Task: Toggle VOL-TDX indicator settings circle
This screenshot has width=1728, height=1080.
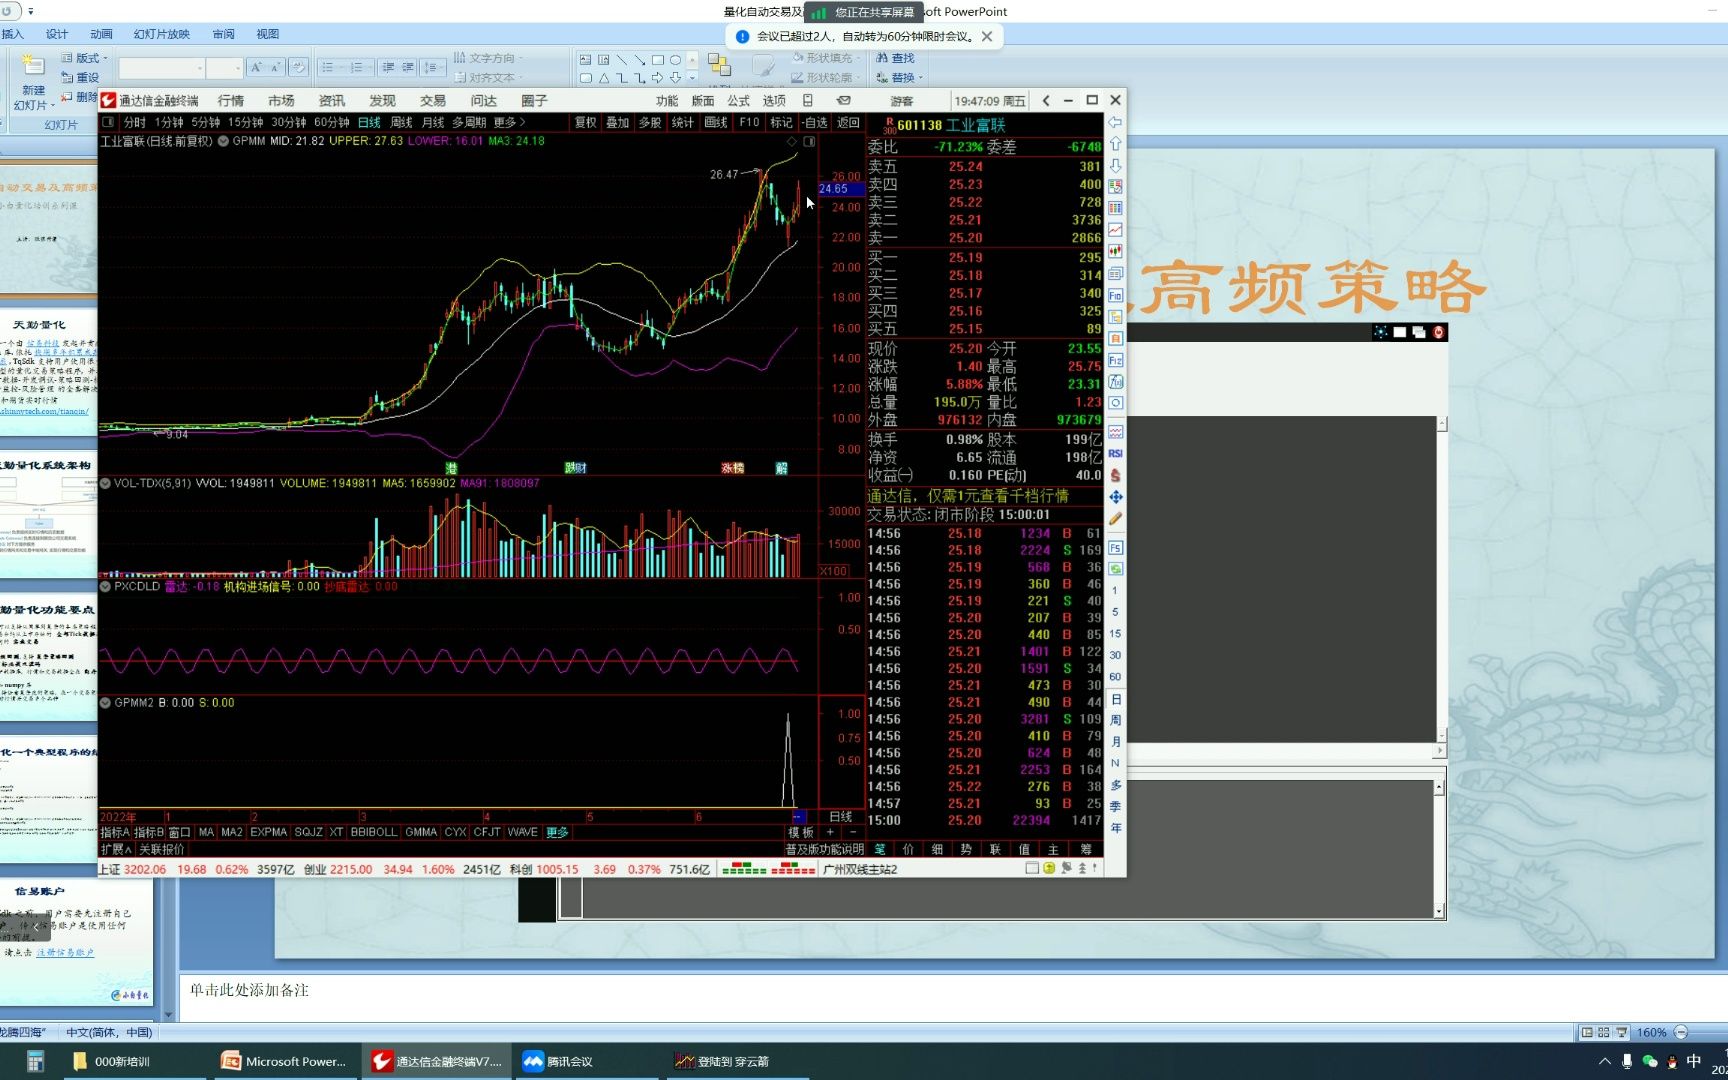Action: coord(105,483)
